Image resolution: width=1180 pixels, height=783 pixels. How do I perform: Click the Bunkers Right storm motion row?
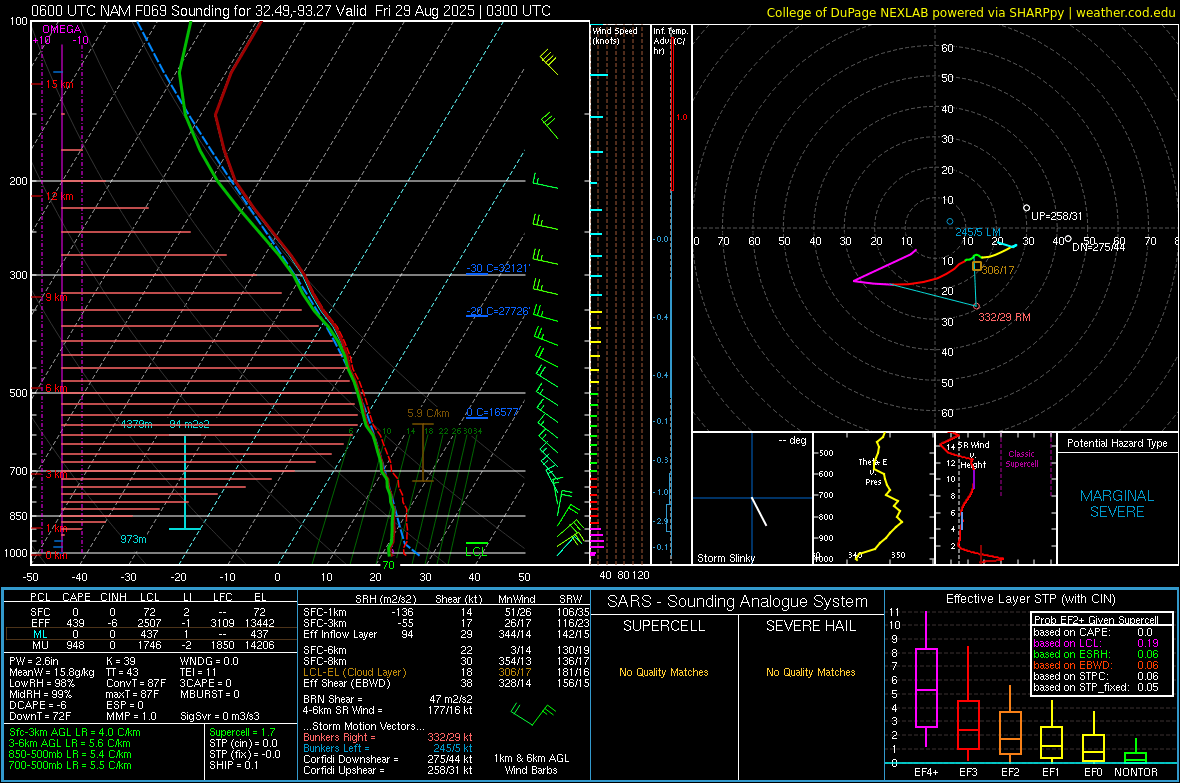(x=388, y=737)
